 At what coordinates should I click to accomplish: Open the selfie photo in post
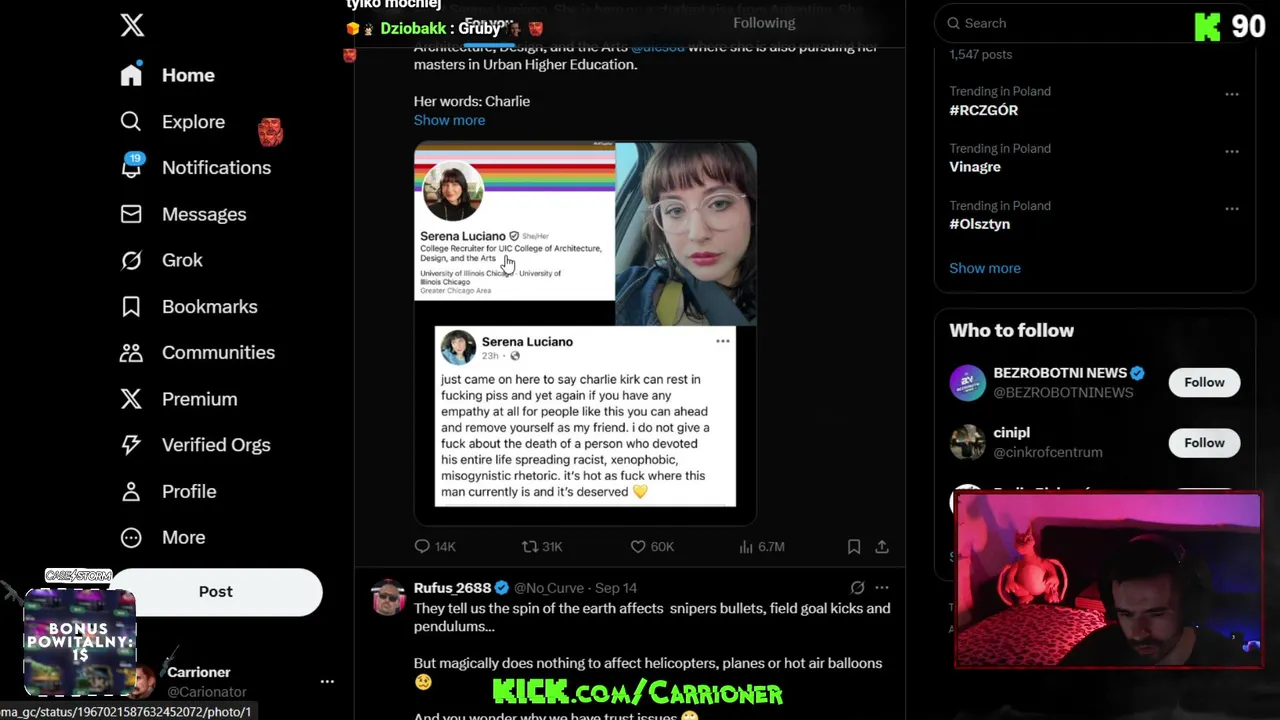[686, 234]
